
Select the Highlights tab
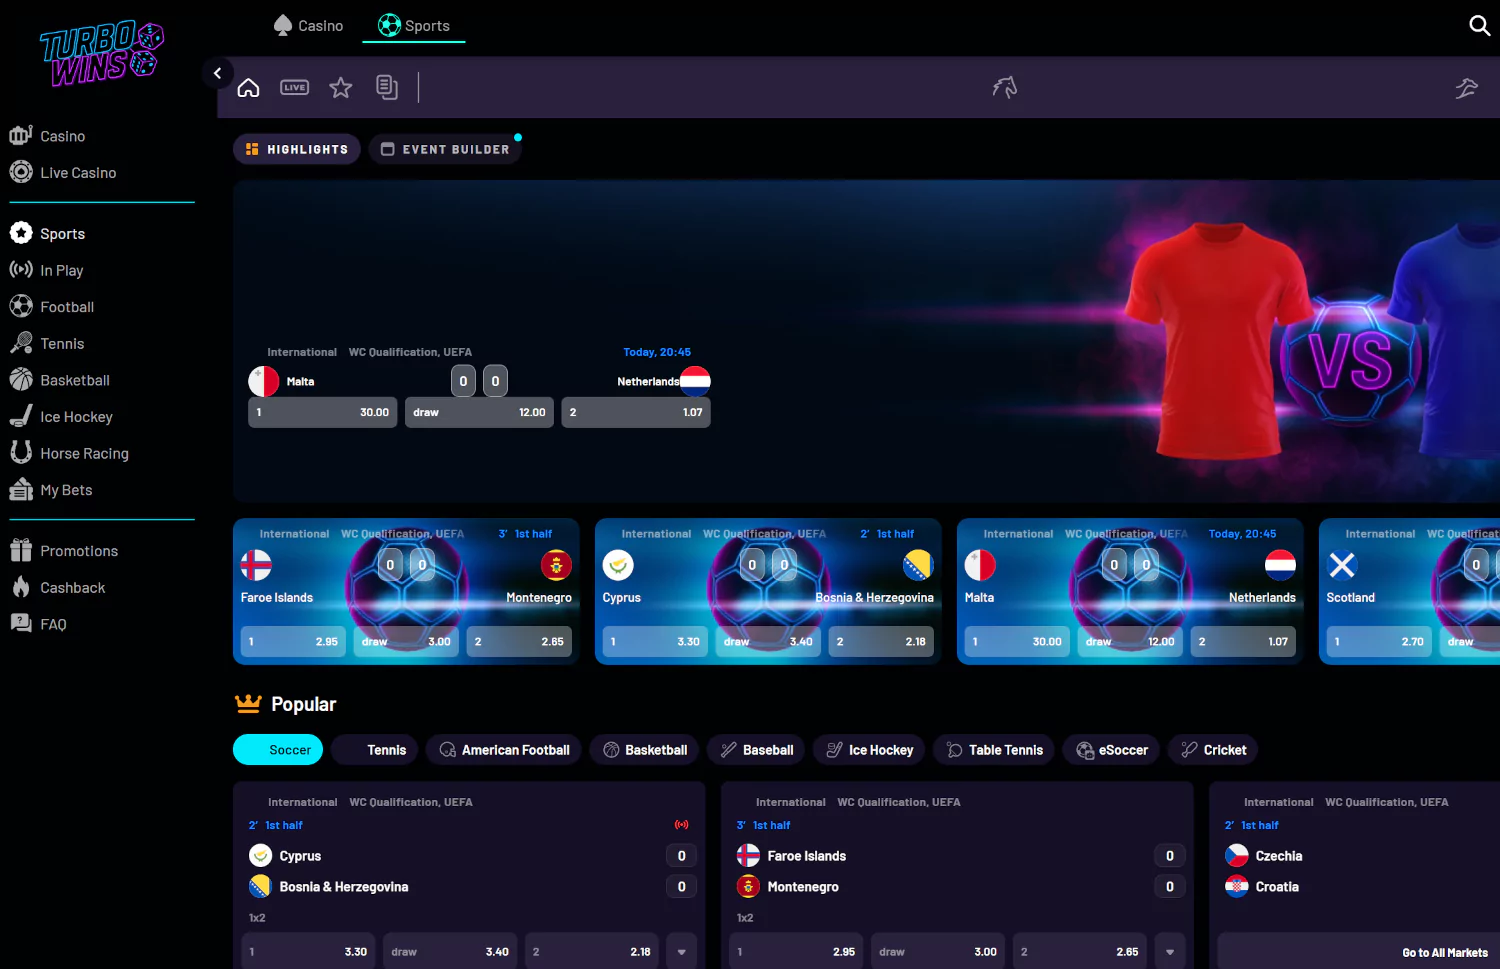coord(297,149)
